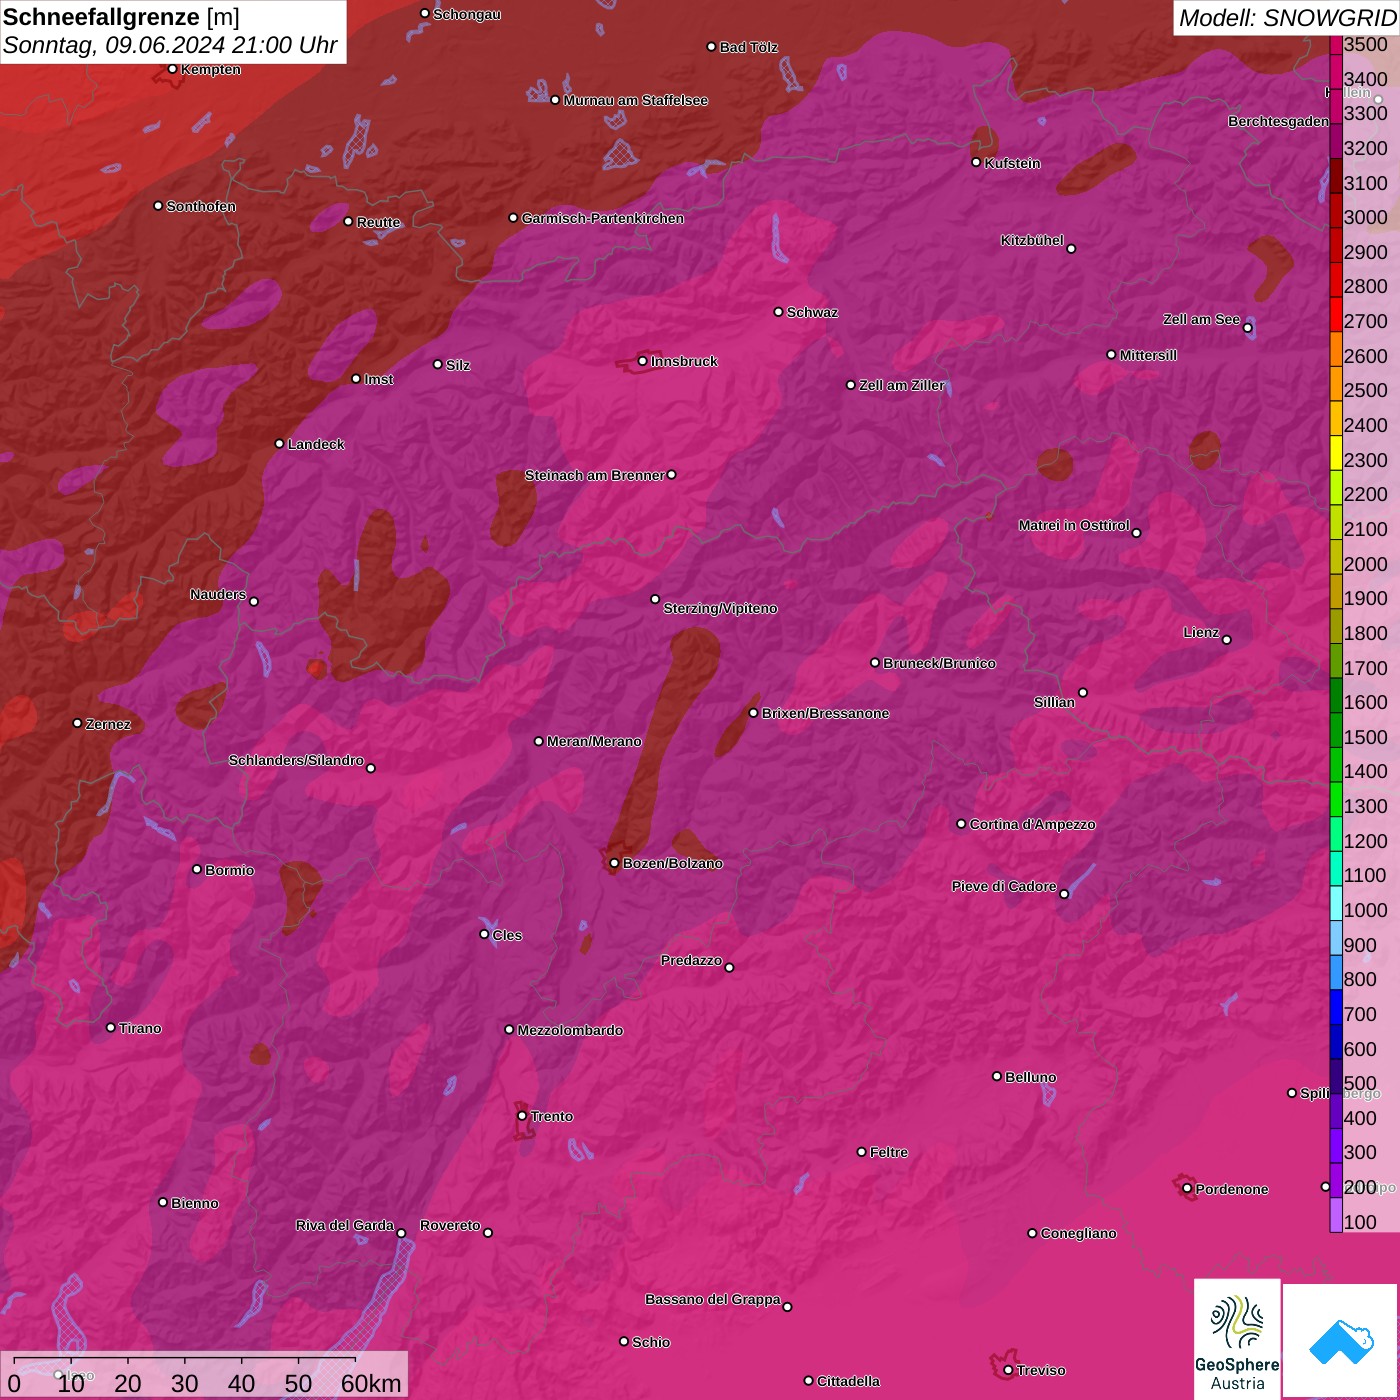Click the Innsbruck city marker
The image size is (1400, 1400).
pos(643,361)
